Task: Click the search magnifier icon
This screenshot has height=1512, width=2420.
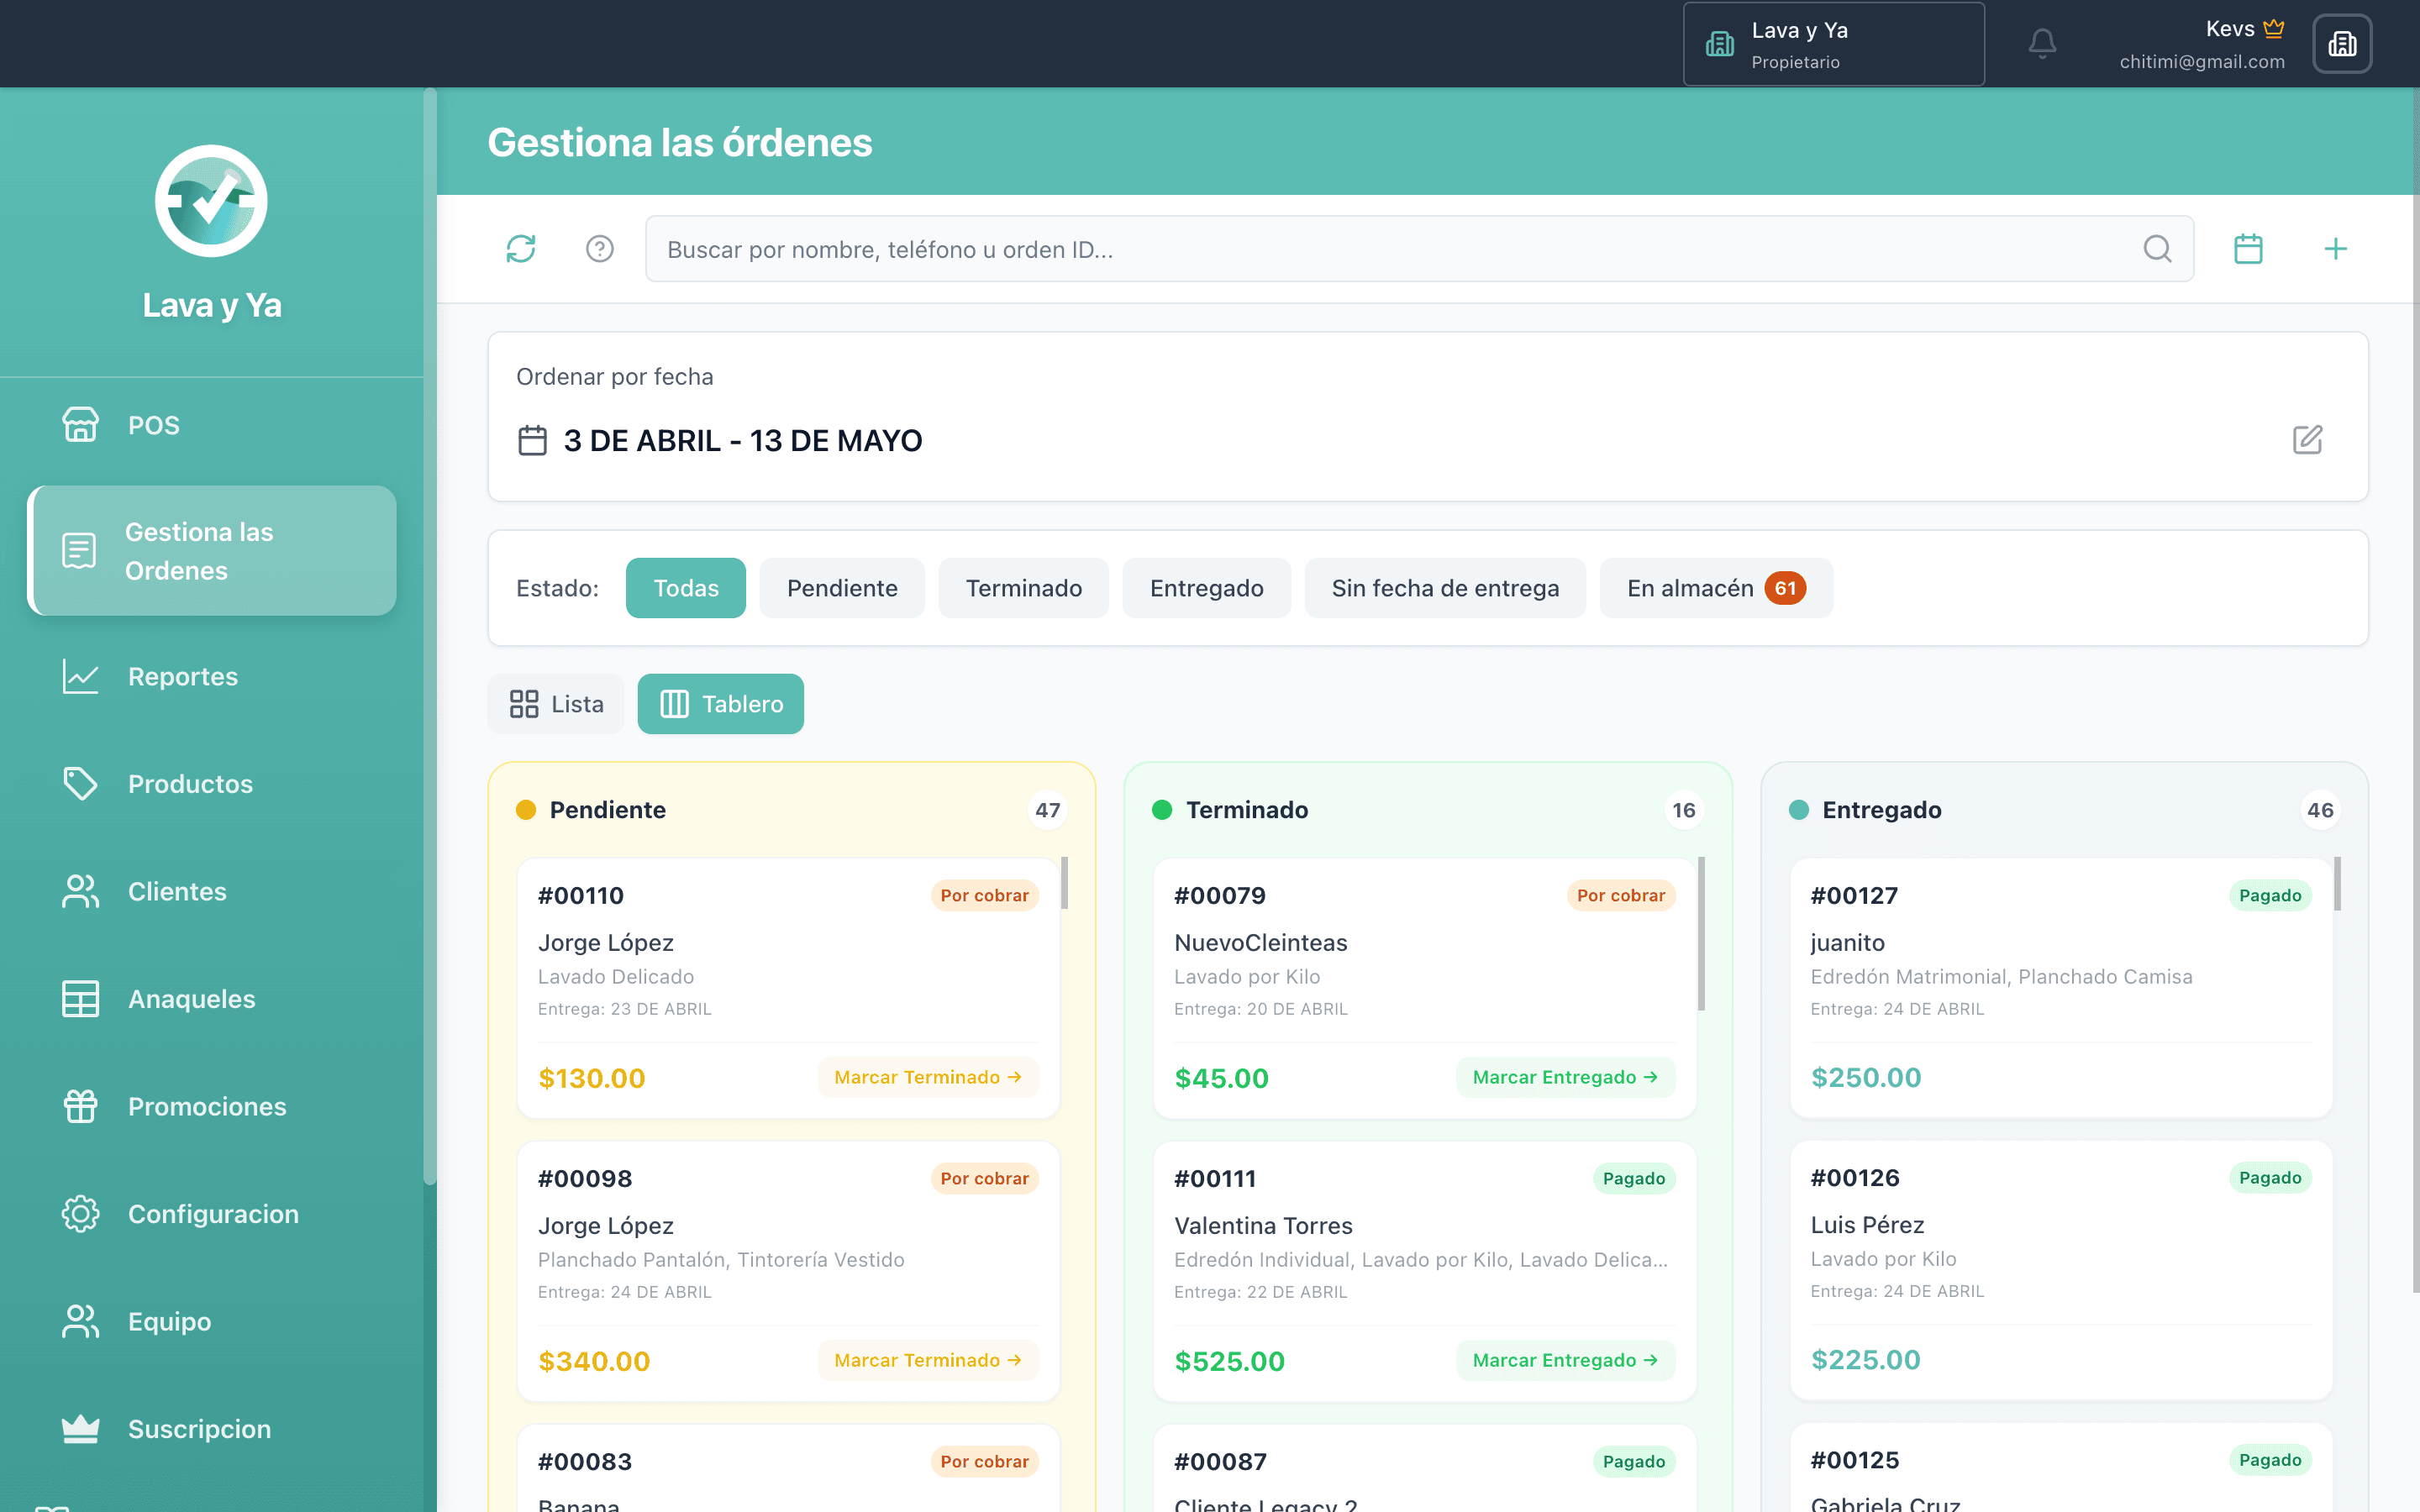Action: click(x=2157, y=248)
